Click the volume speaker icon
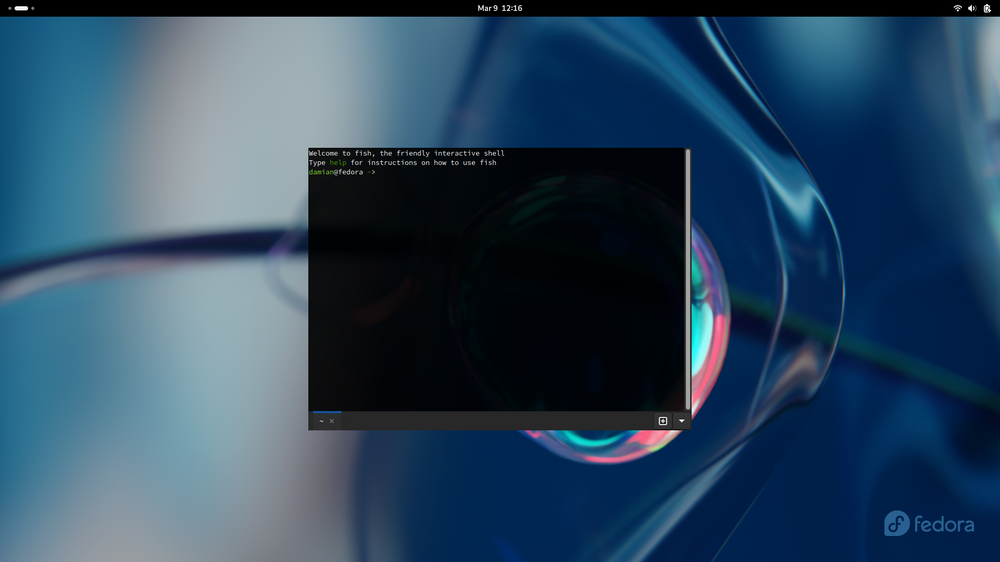 click(972, 8)
